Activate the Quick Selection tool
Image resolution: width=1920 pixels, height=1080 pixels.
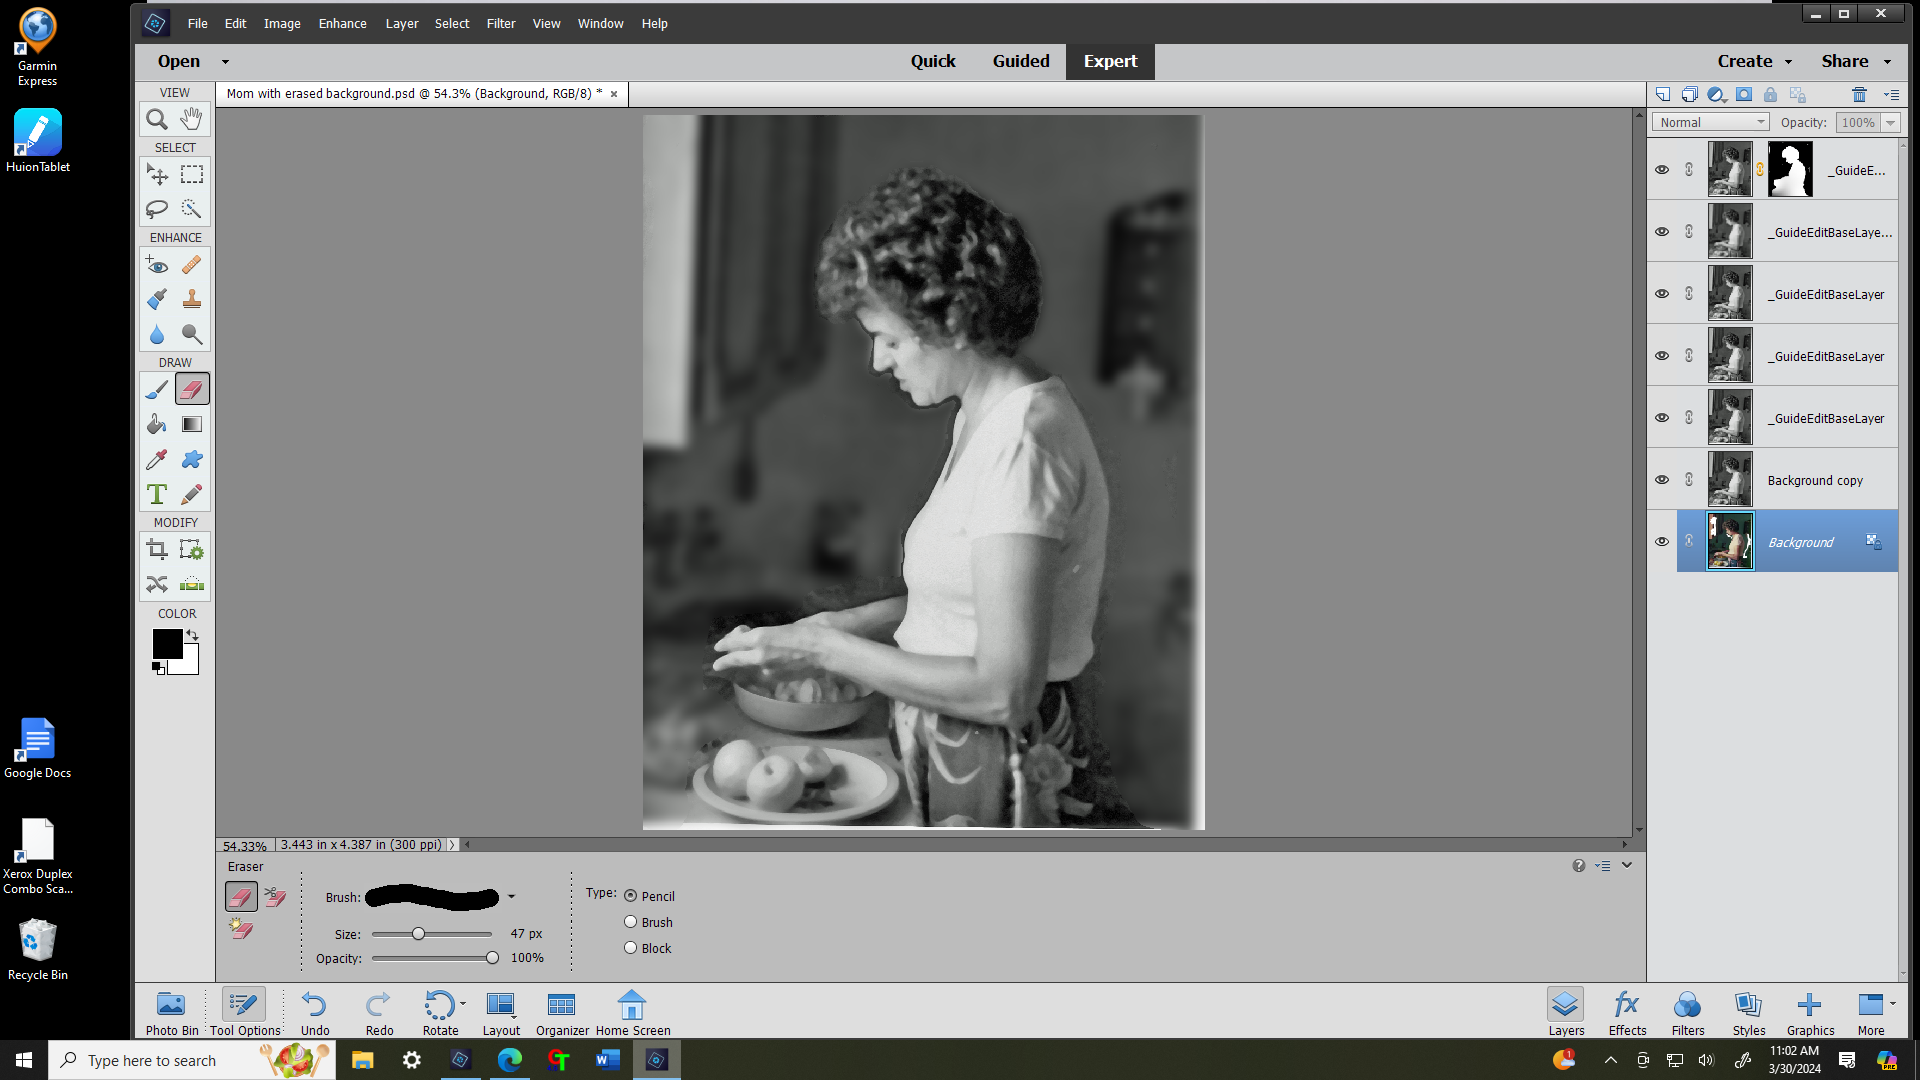tap(190, 209)
